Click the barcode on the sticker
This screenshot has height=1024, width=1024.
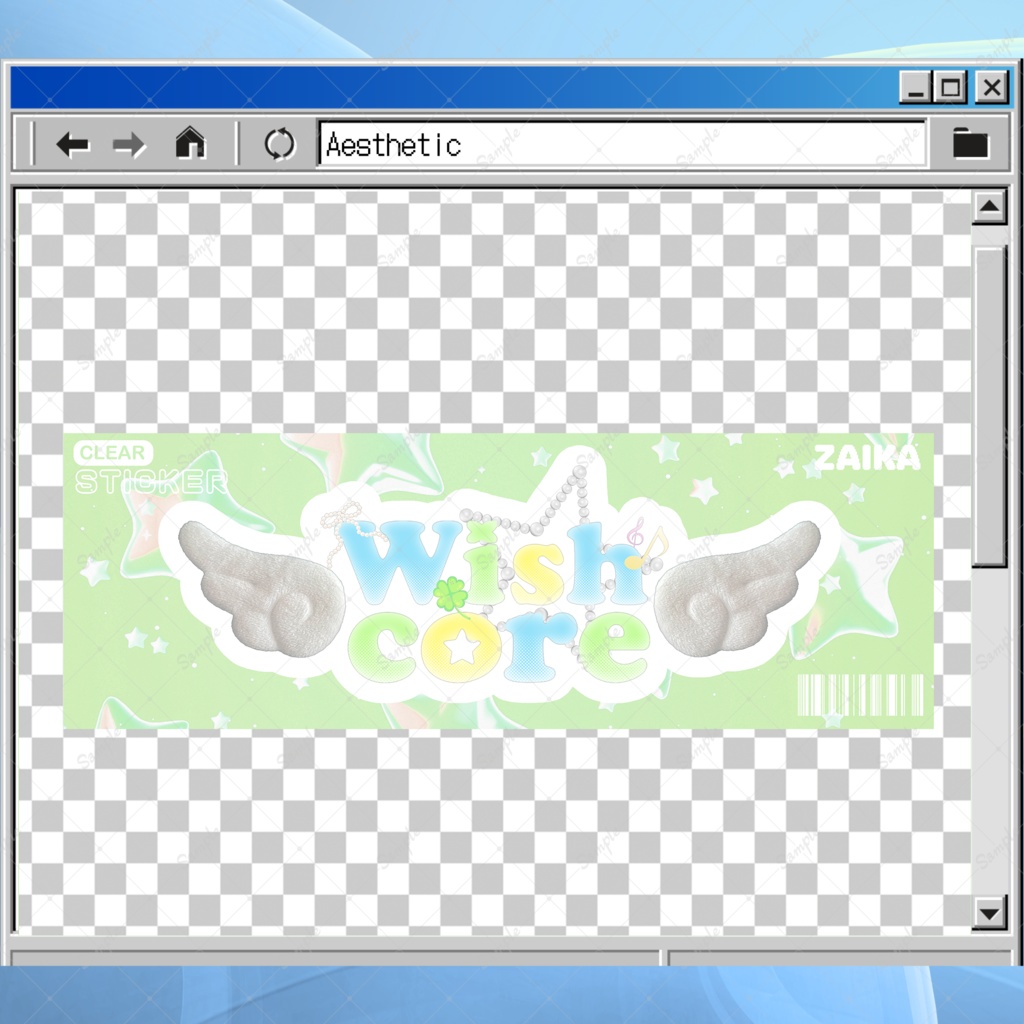(x=862, y=692)
